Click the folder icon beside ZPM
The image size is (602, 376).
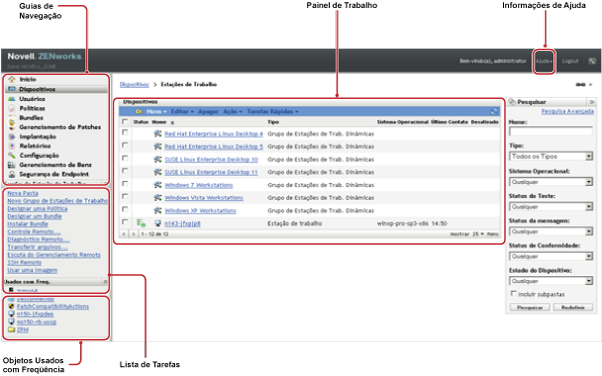12,330
